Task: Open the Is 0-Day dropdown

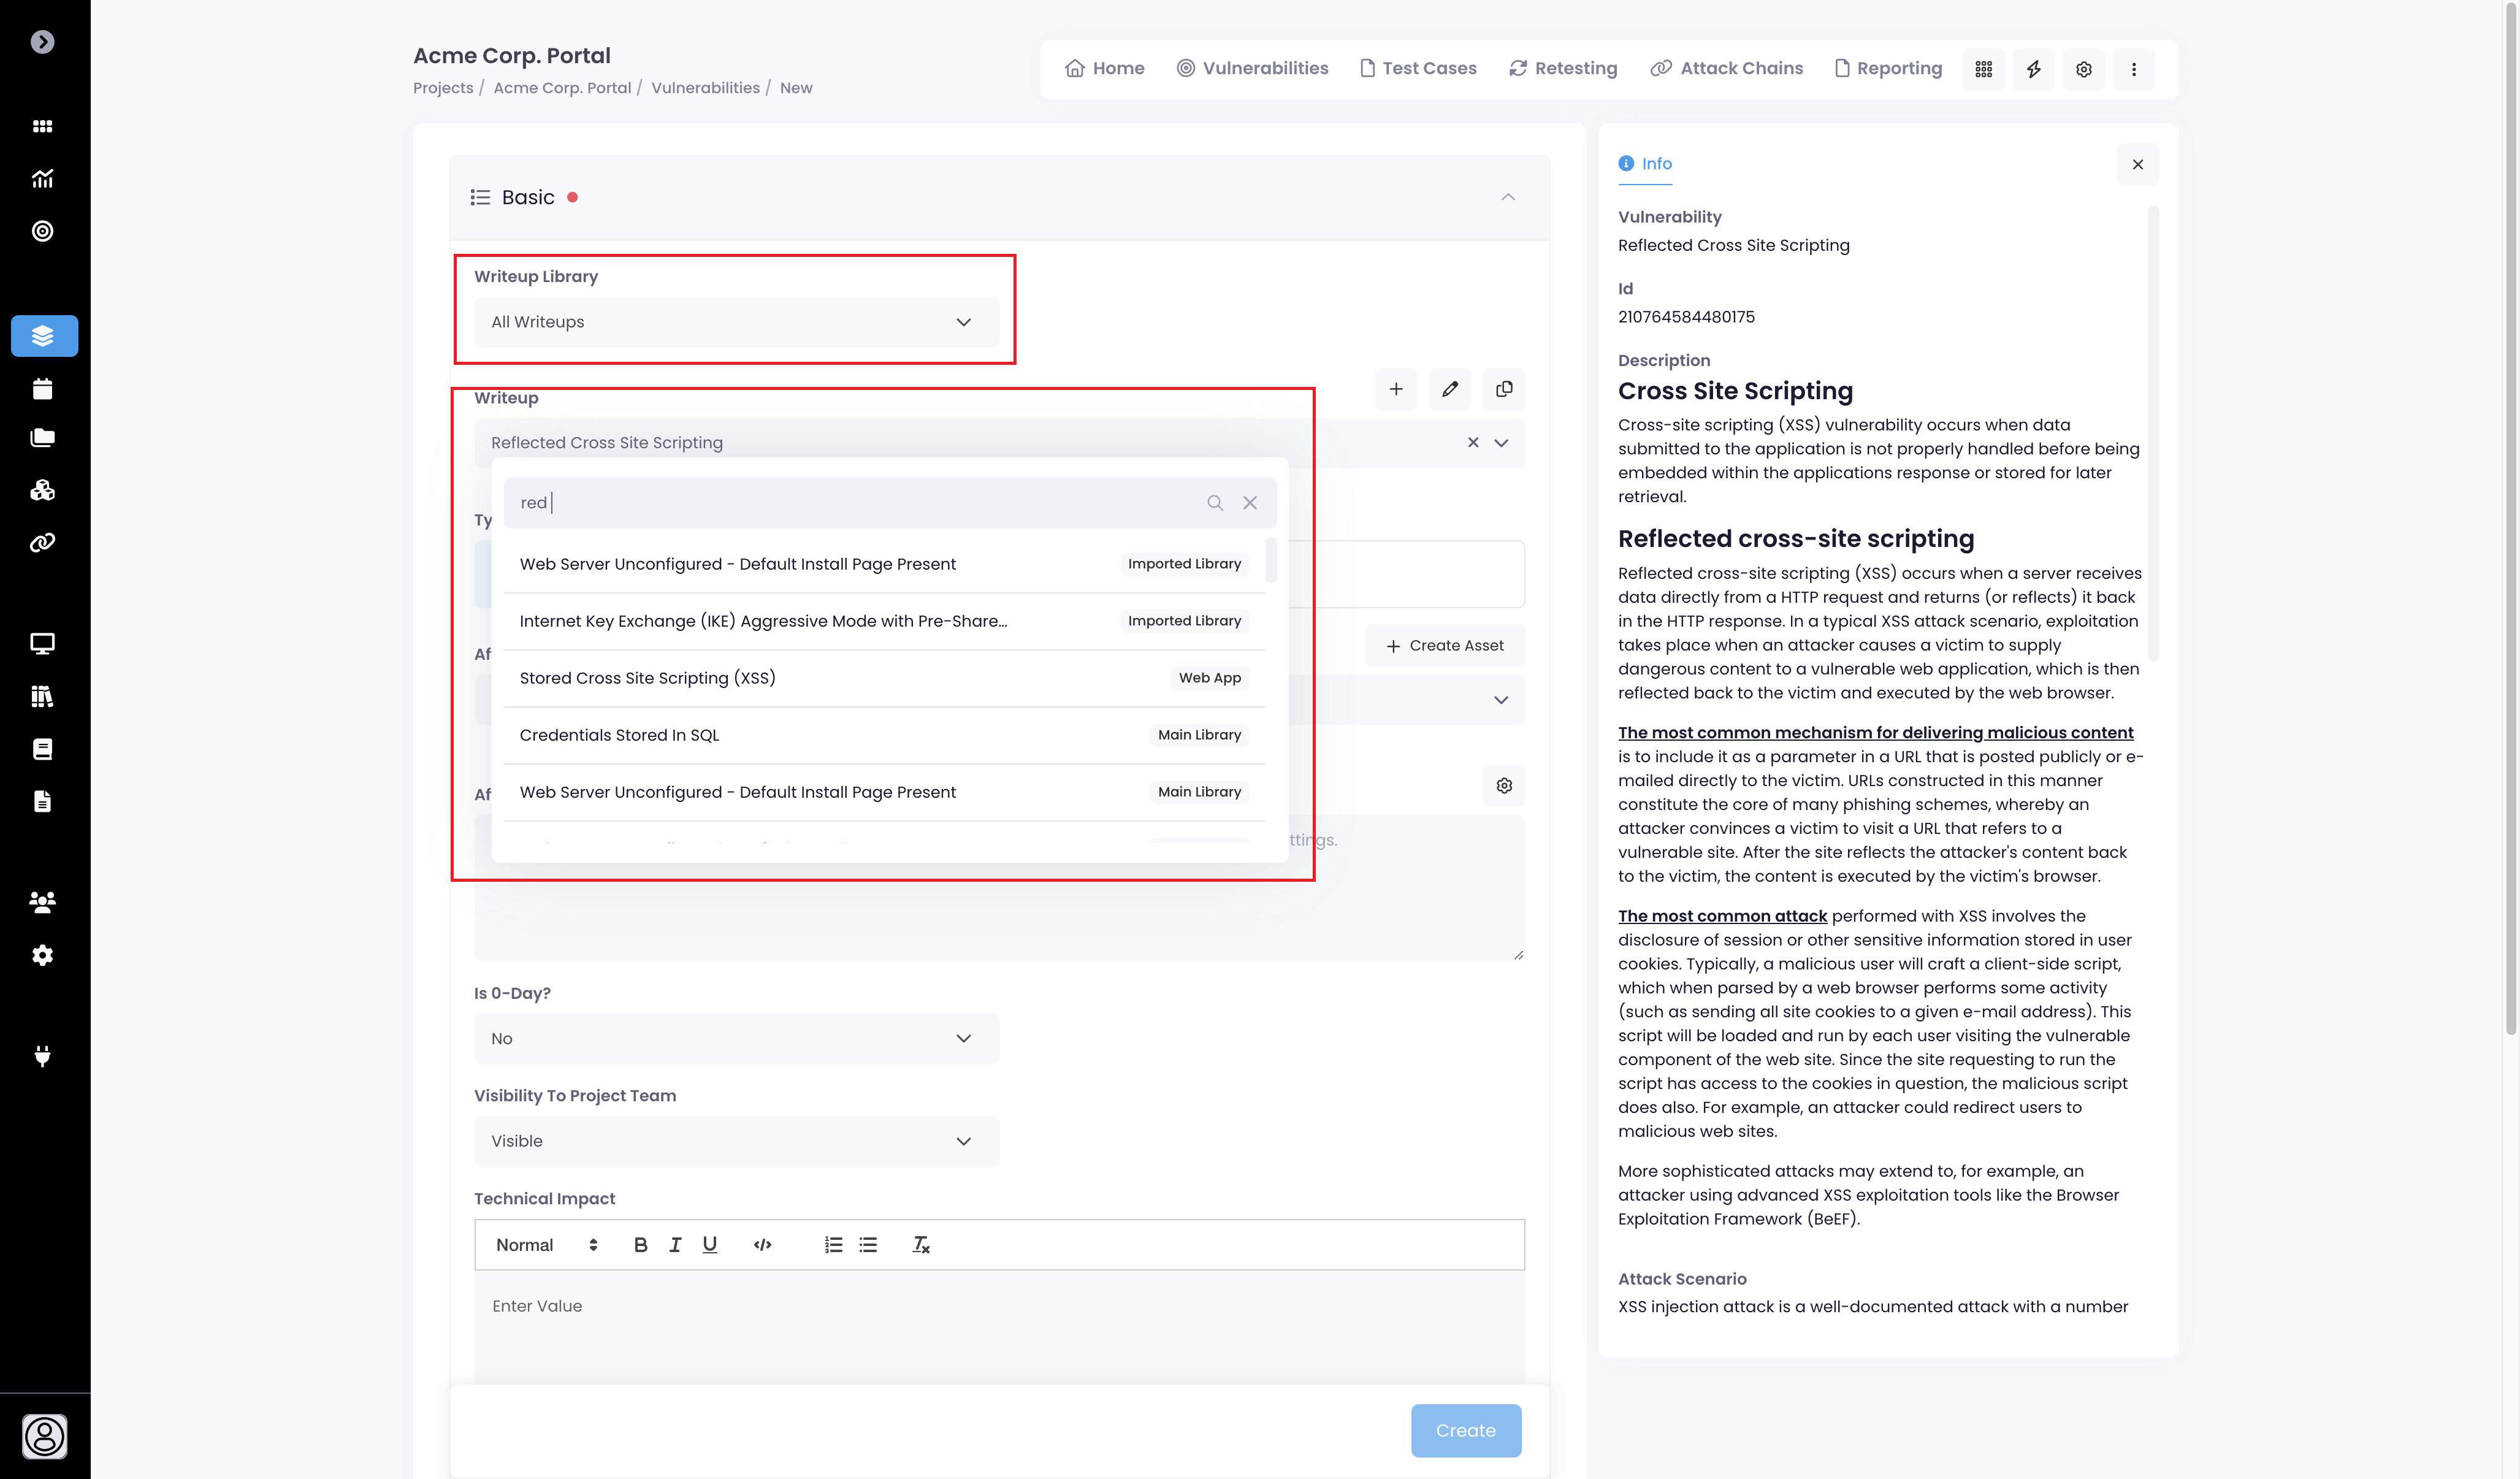Action: pos(736,1039)
